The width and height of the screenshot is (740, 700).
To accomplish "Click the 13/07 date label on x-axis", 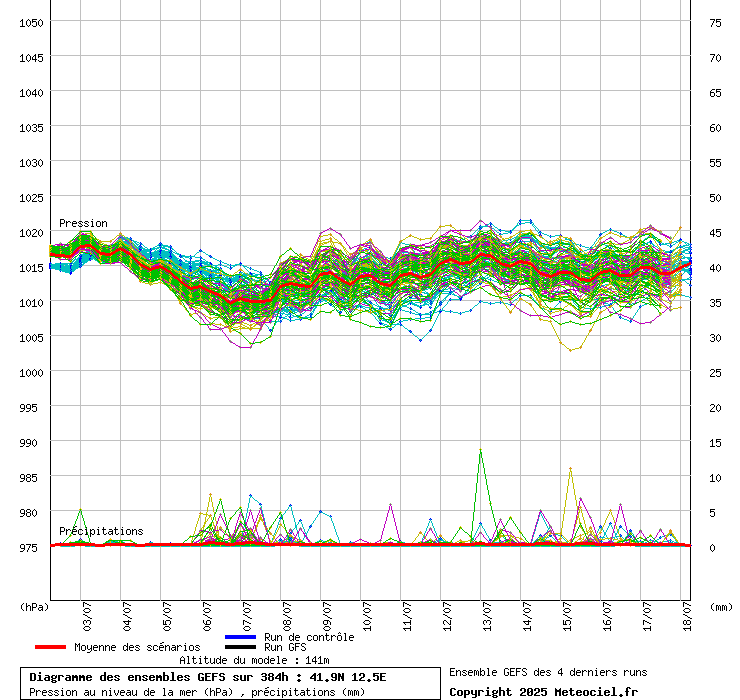I will (x=488, y=616).
